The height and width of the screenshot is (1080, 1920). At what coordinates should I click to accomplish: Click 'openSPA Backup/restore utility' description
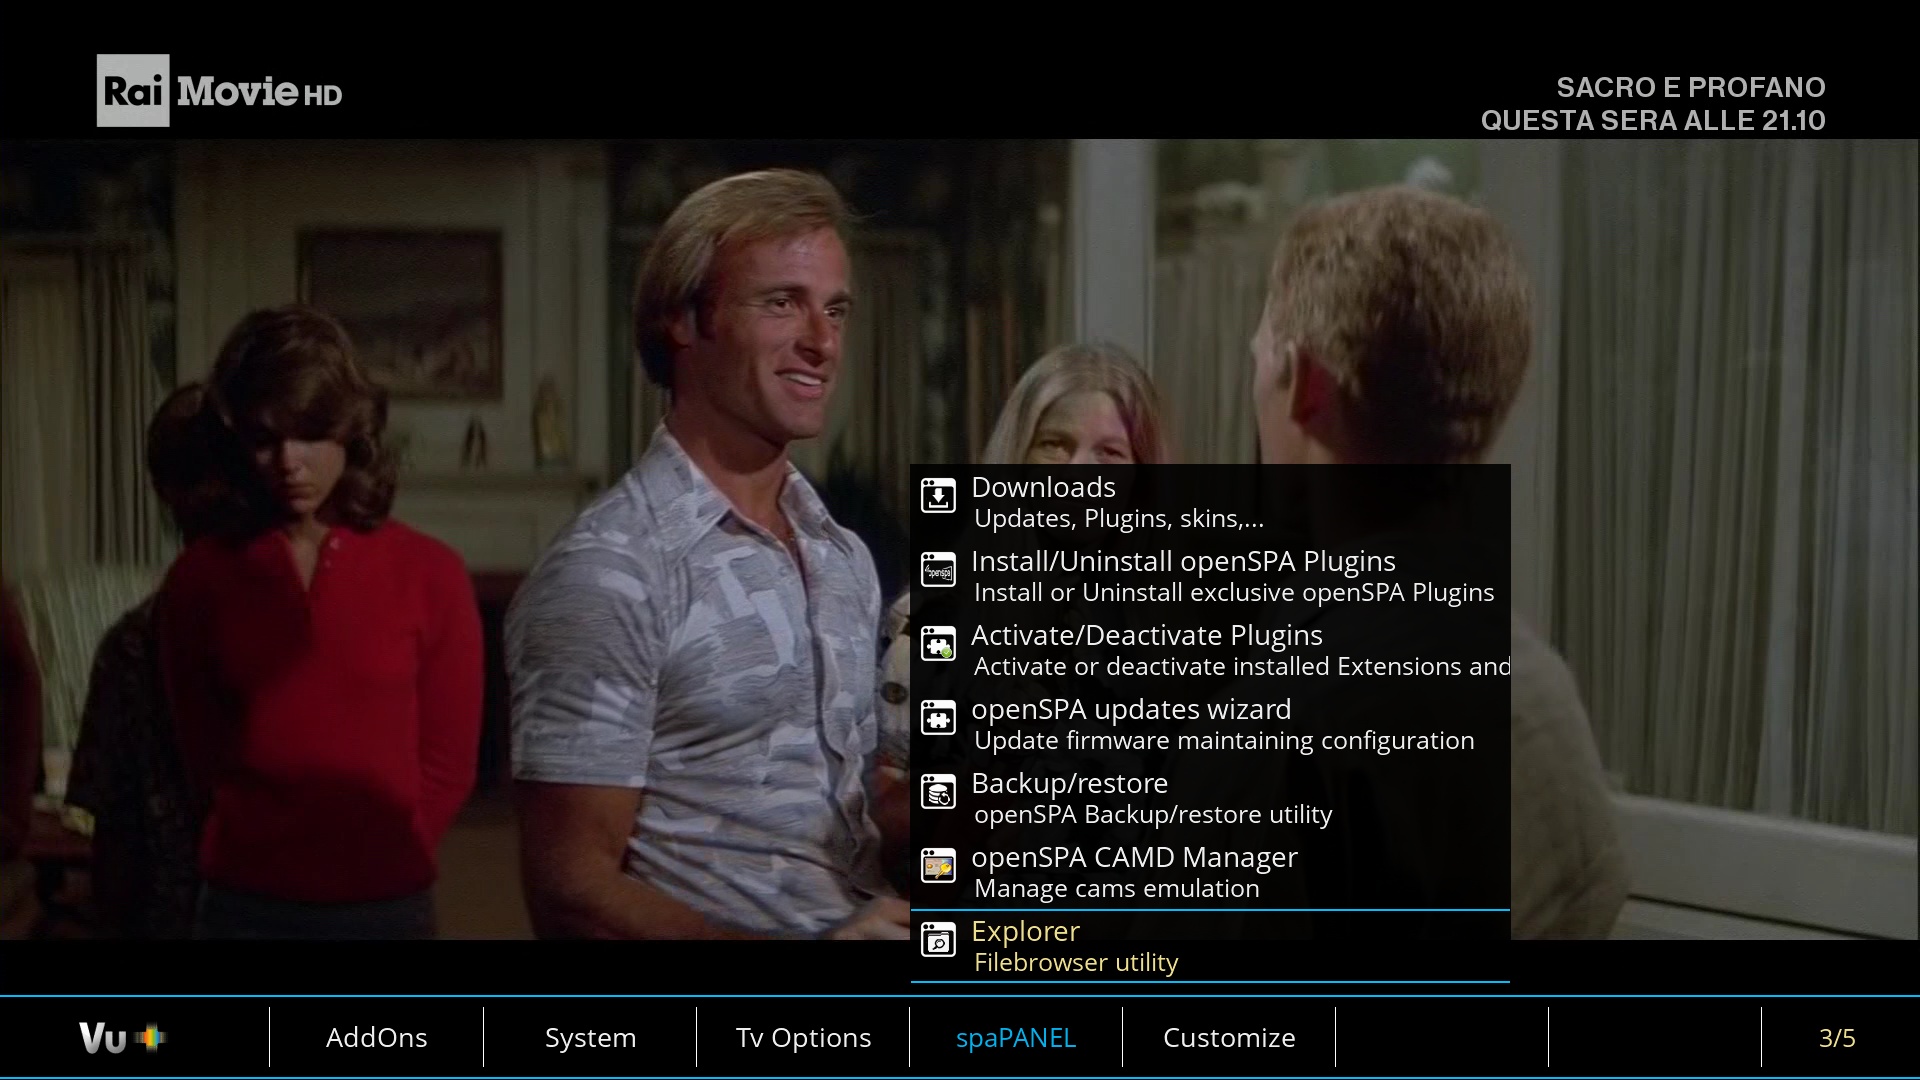[x=1153, y=815]
